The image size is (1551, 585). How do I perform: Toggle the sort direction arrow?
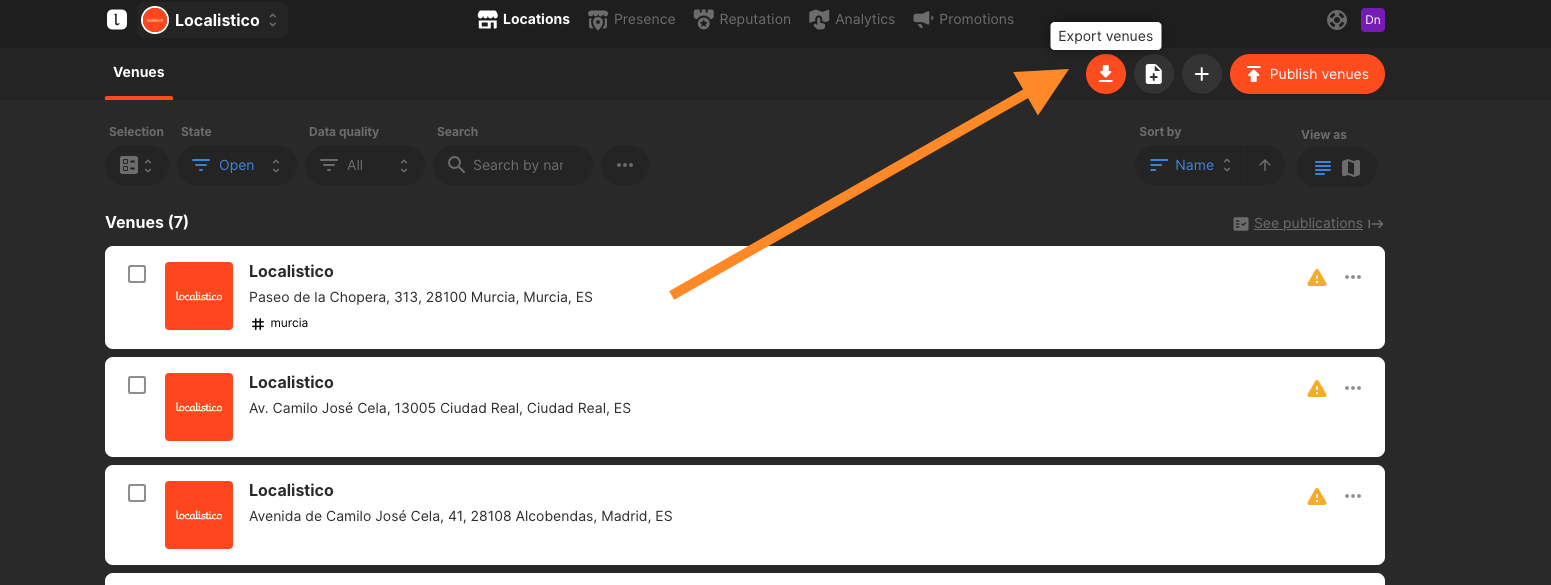coord(1265,165)
